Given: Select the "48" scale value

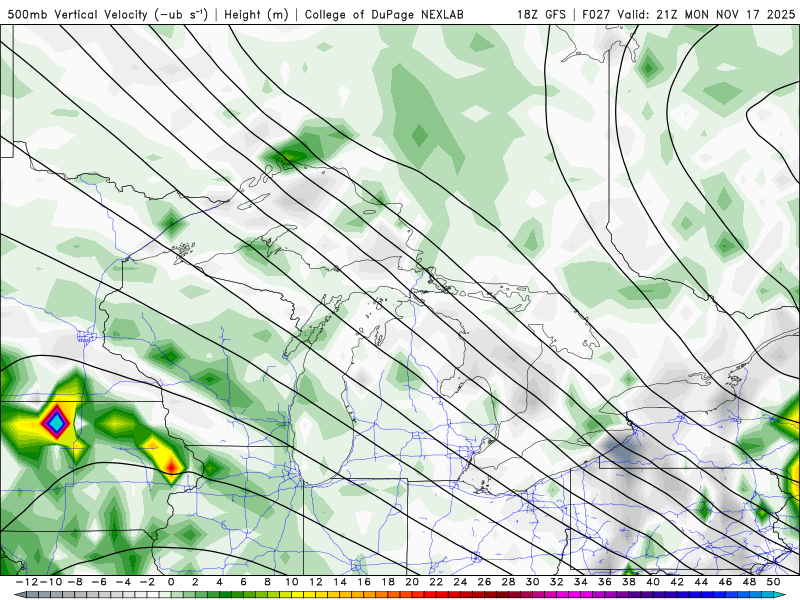Looking at the screenshot, I should (x=749, y=582).
